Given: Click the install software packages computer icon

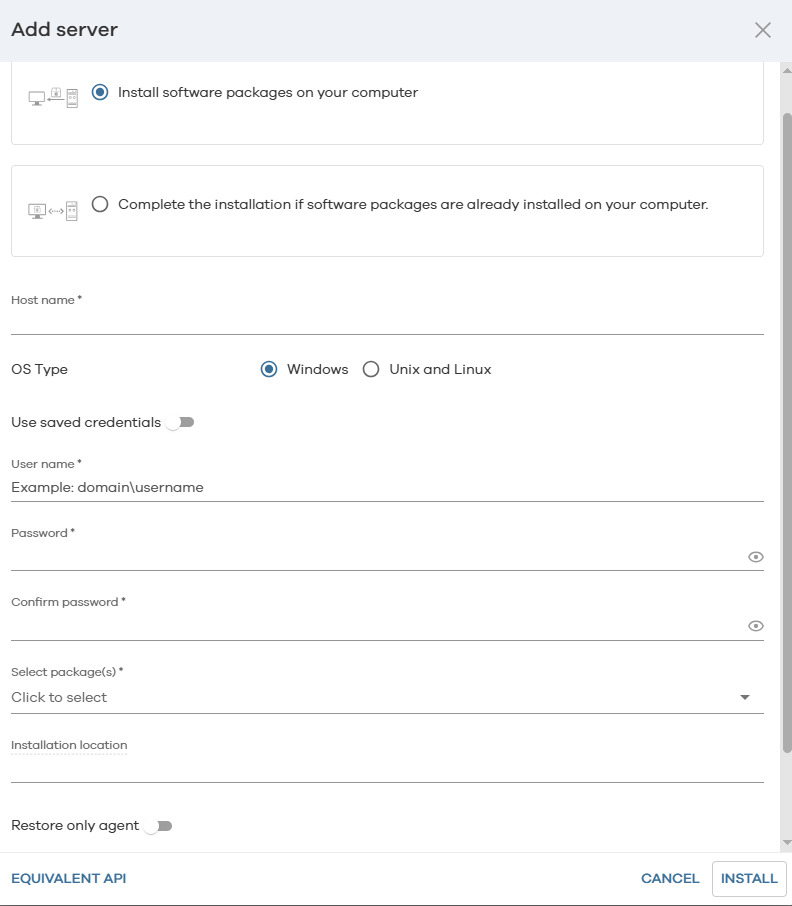Looking at the screenshot, I should [x=52, y=97].
